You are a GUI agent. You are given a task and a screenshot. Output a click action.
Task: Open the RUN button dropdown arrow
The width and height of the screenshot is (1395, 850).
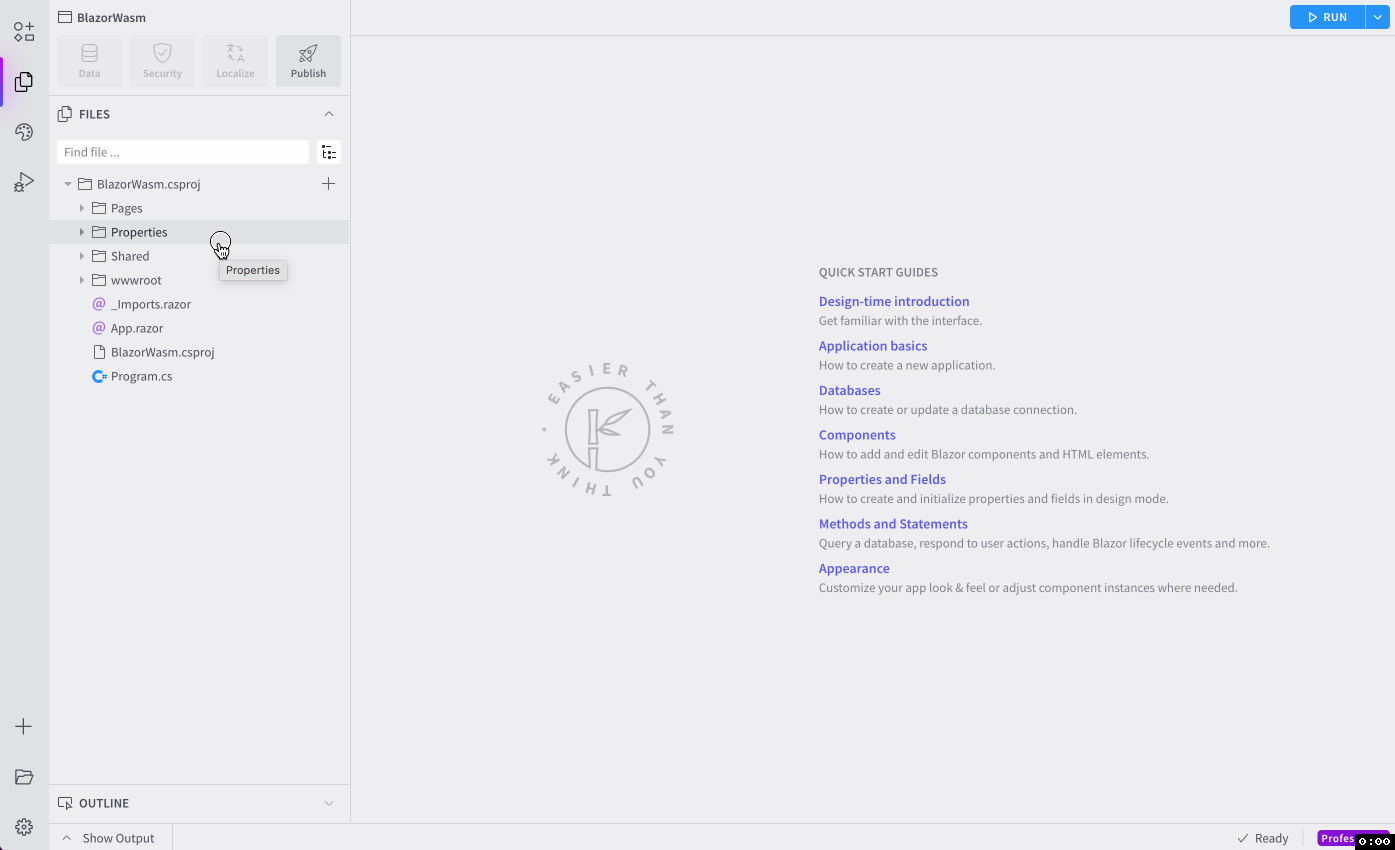click(x=1377, y=17)
